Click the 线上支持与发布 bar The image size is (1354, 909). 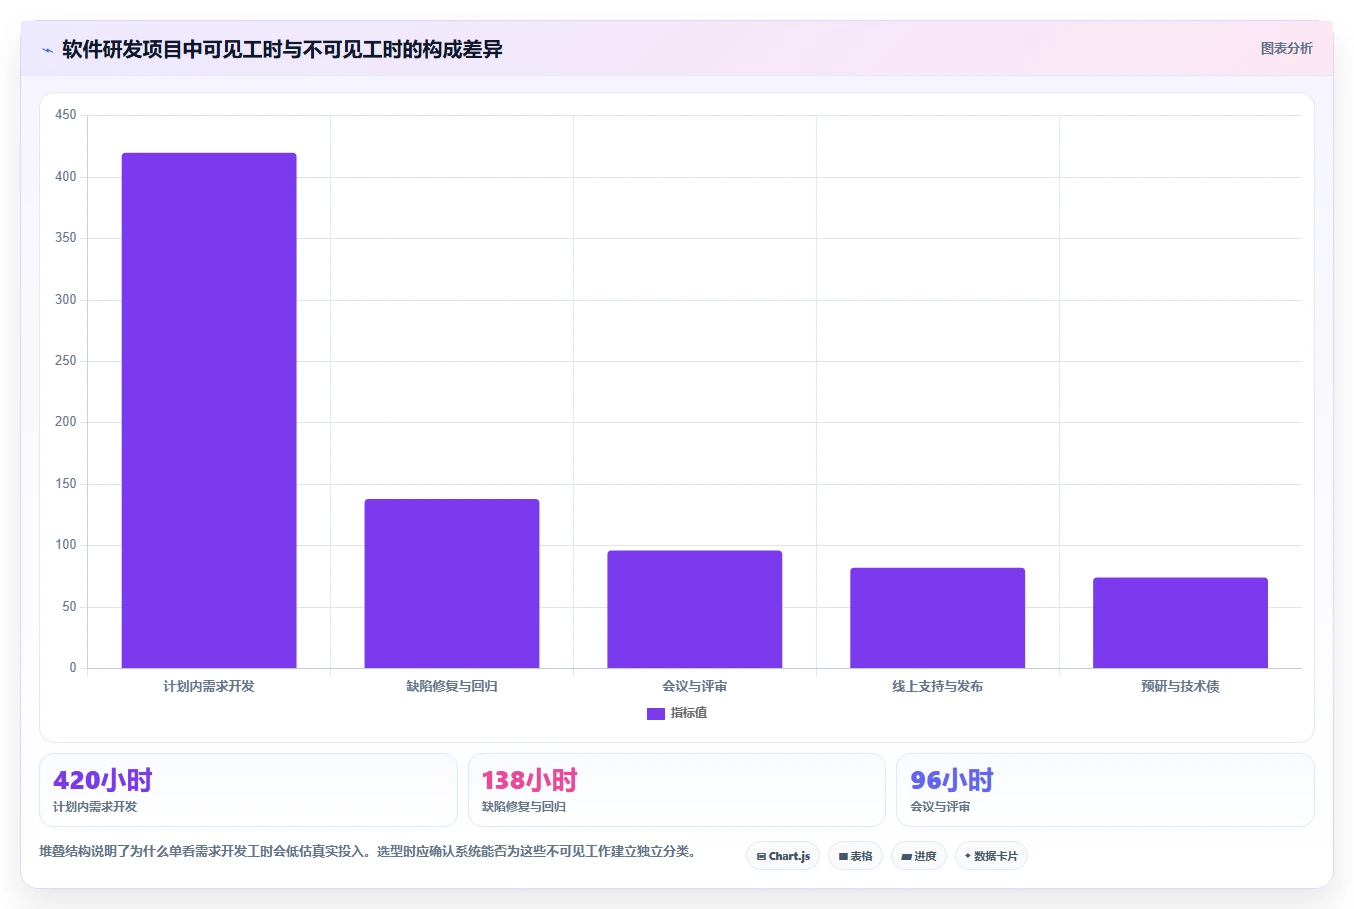938,618
